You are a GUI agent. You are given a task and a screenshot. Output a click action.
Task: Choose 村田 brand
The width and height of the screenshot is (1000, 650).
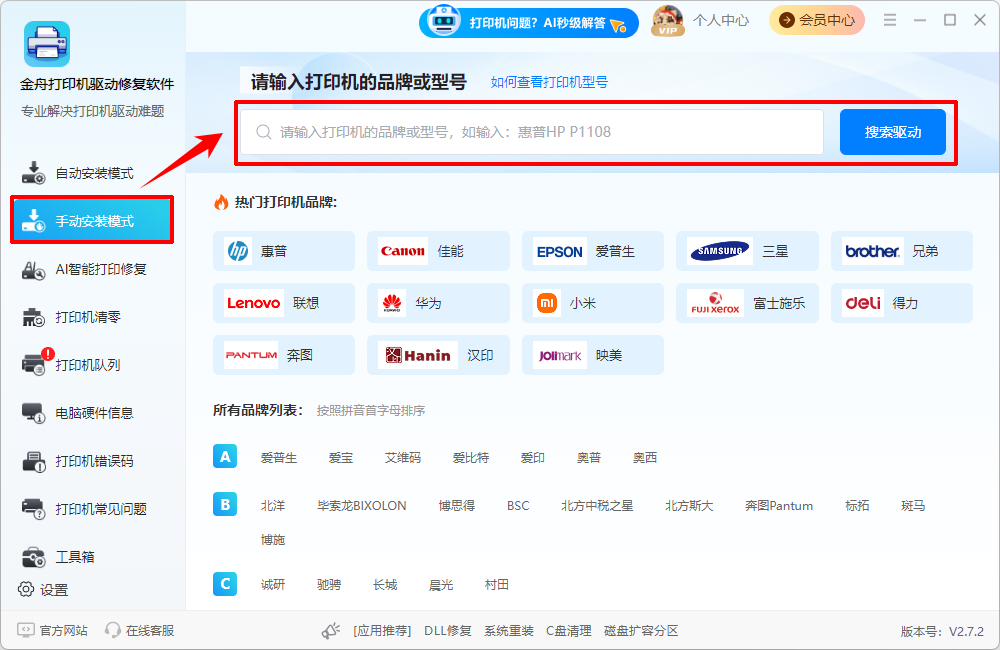[497, 584]
